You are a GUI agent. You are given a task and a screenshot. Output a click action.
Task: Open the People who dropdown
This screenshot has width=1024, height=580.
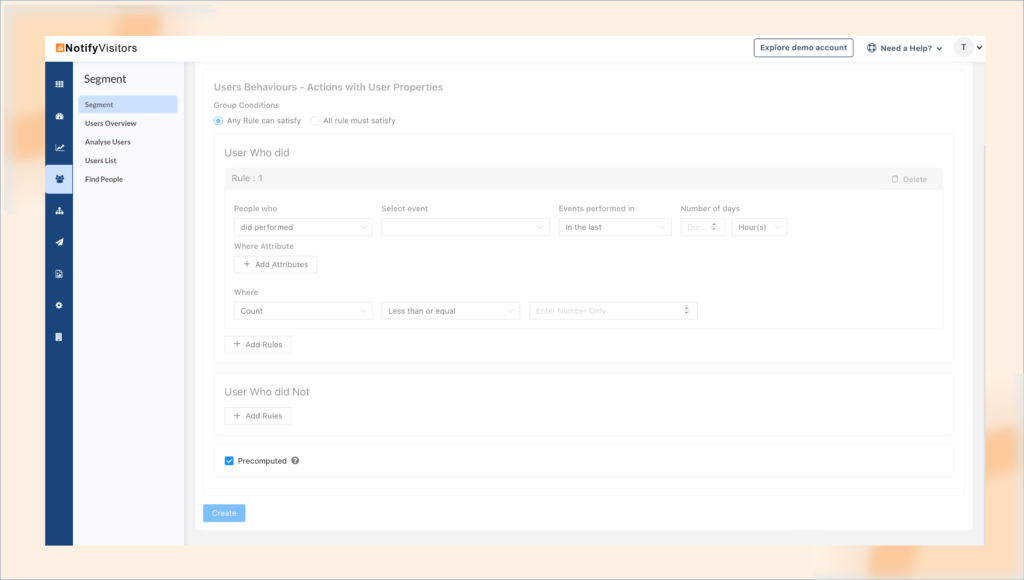point(303,227)
